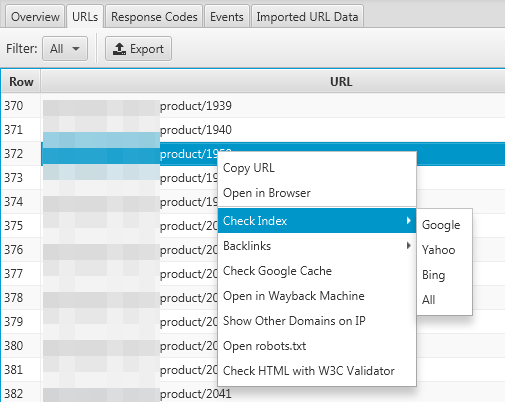505x402 pixels.
Task: Expand the Backlinks submenu arrow
Action: [408, 246]
